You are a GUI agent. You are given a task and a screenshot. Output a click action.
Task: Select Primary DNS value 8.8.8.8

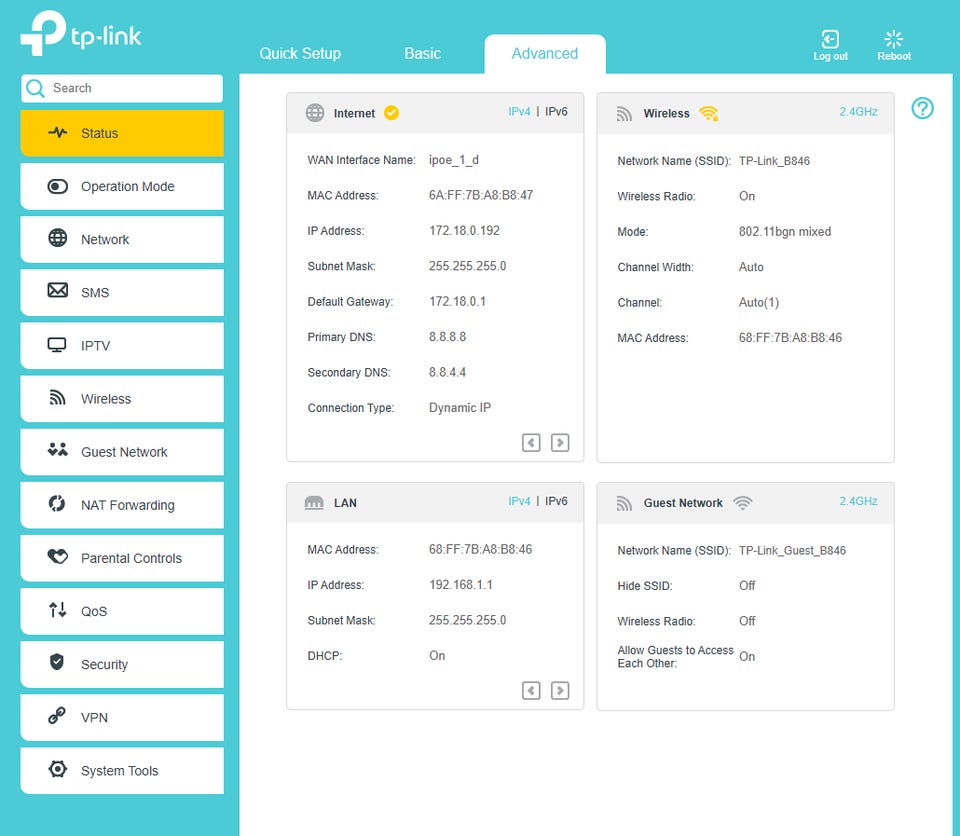point(447,336)
